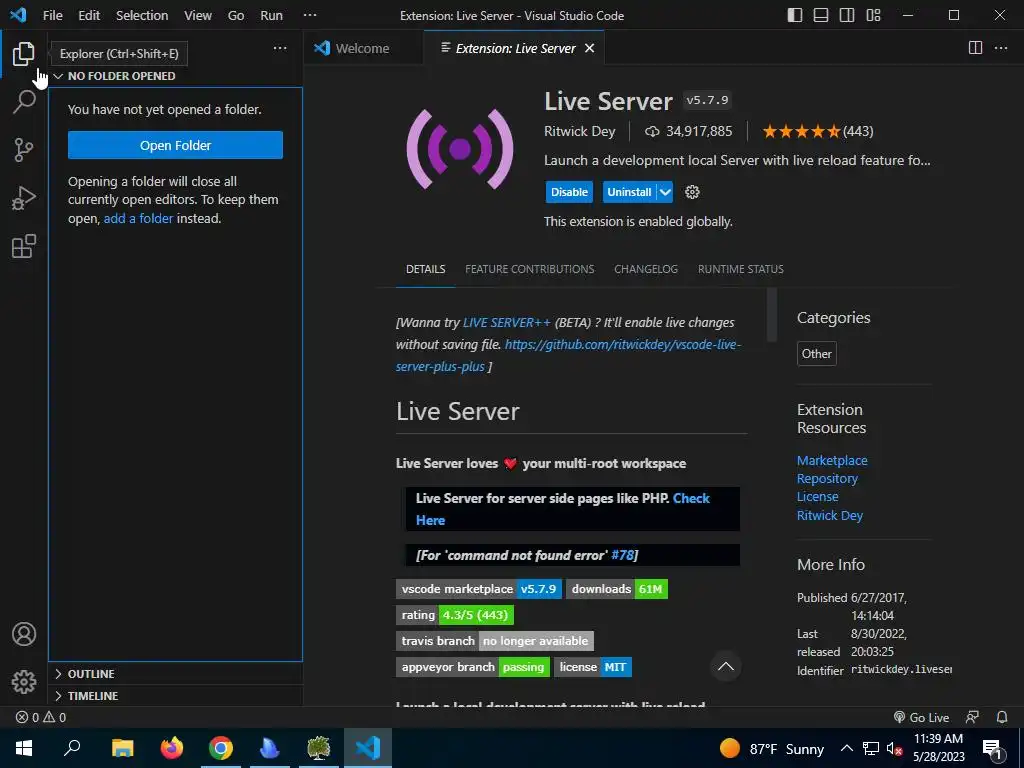Open errors and warnings count in status bar
This screenshot has width=1024, height=768.
click(x=40, y=717)
